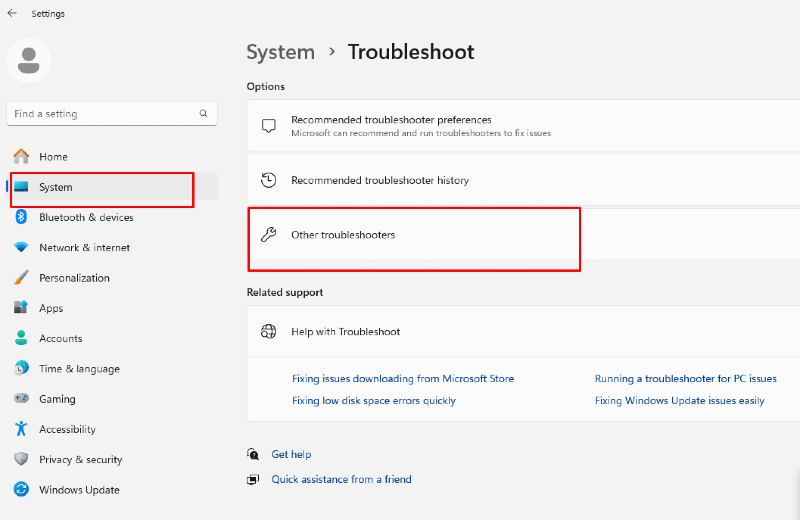Click the Accounts person icon
The image size is (800, 520).
pos(21,338)
